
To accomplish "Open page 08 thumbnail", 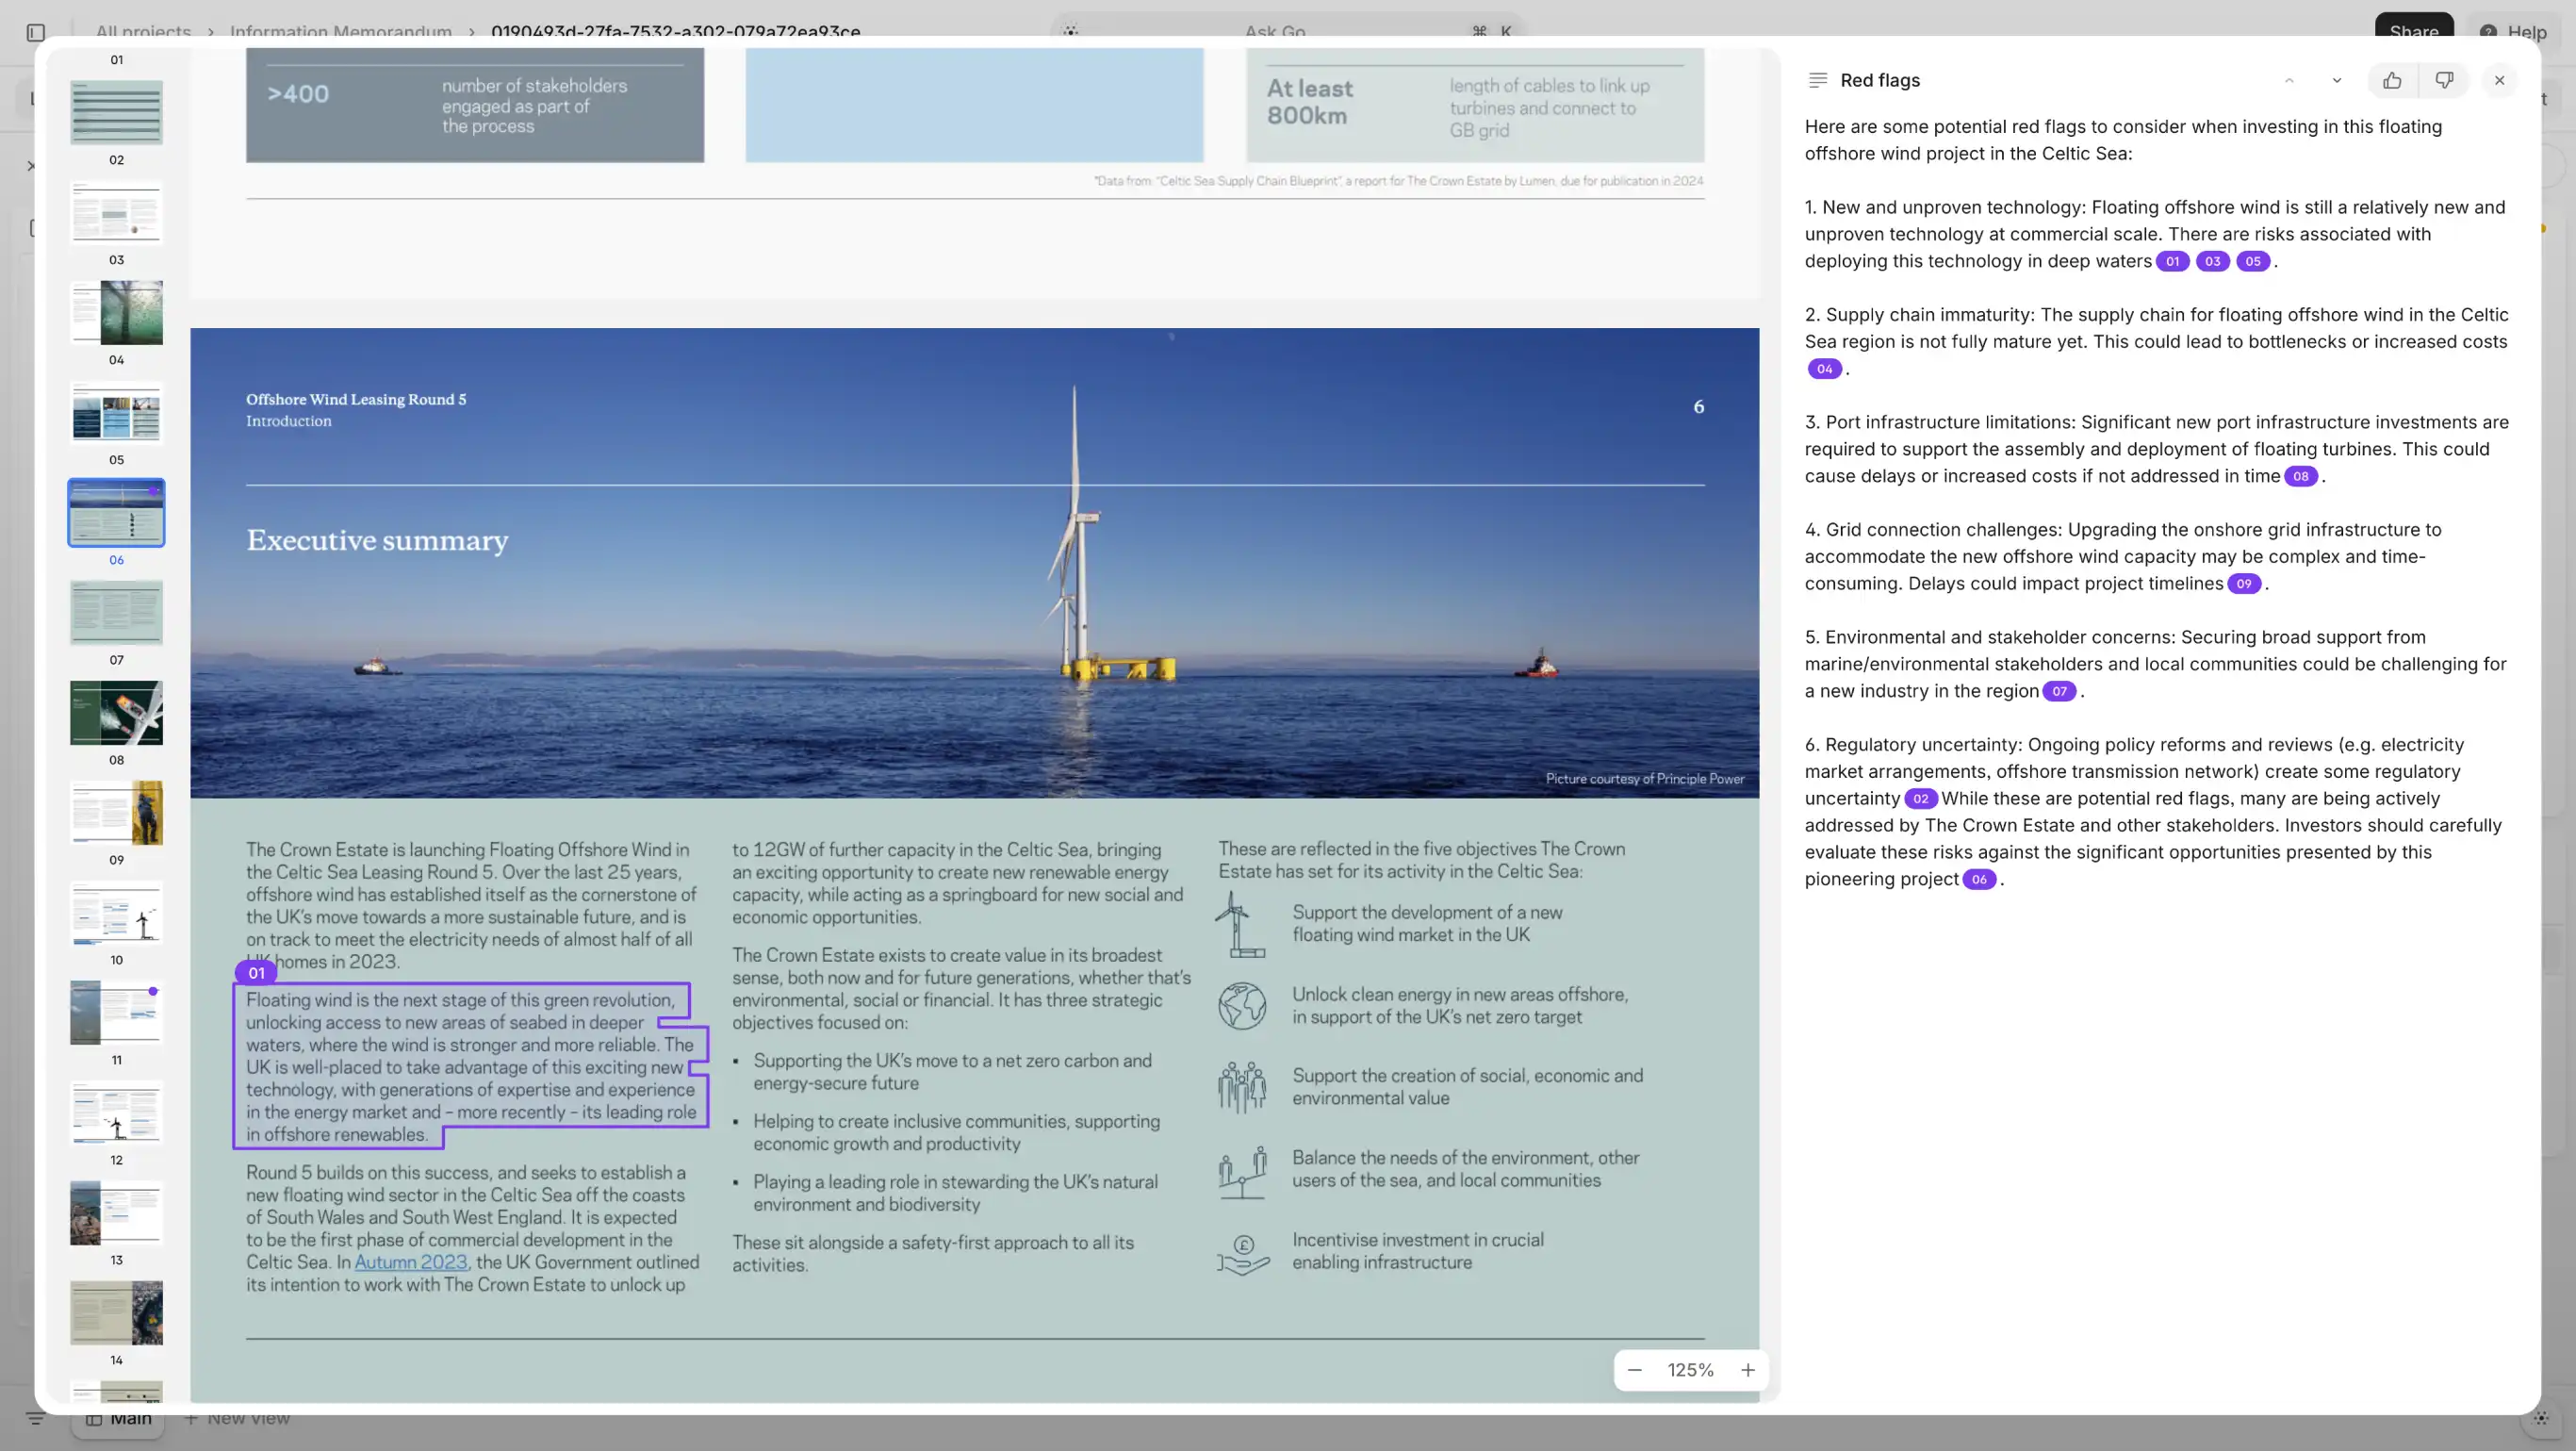I will click(x=116, y=713).
